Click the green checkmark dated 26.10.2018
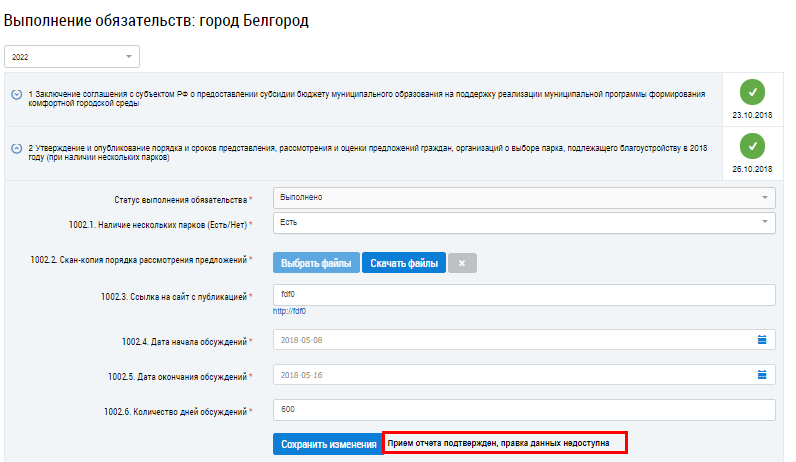Screen dimensions: 796x462 (752, 147)
